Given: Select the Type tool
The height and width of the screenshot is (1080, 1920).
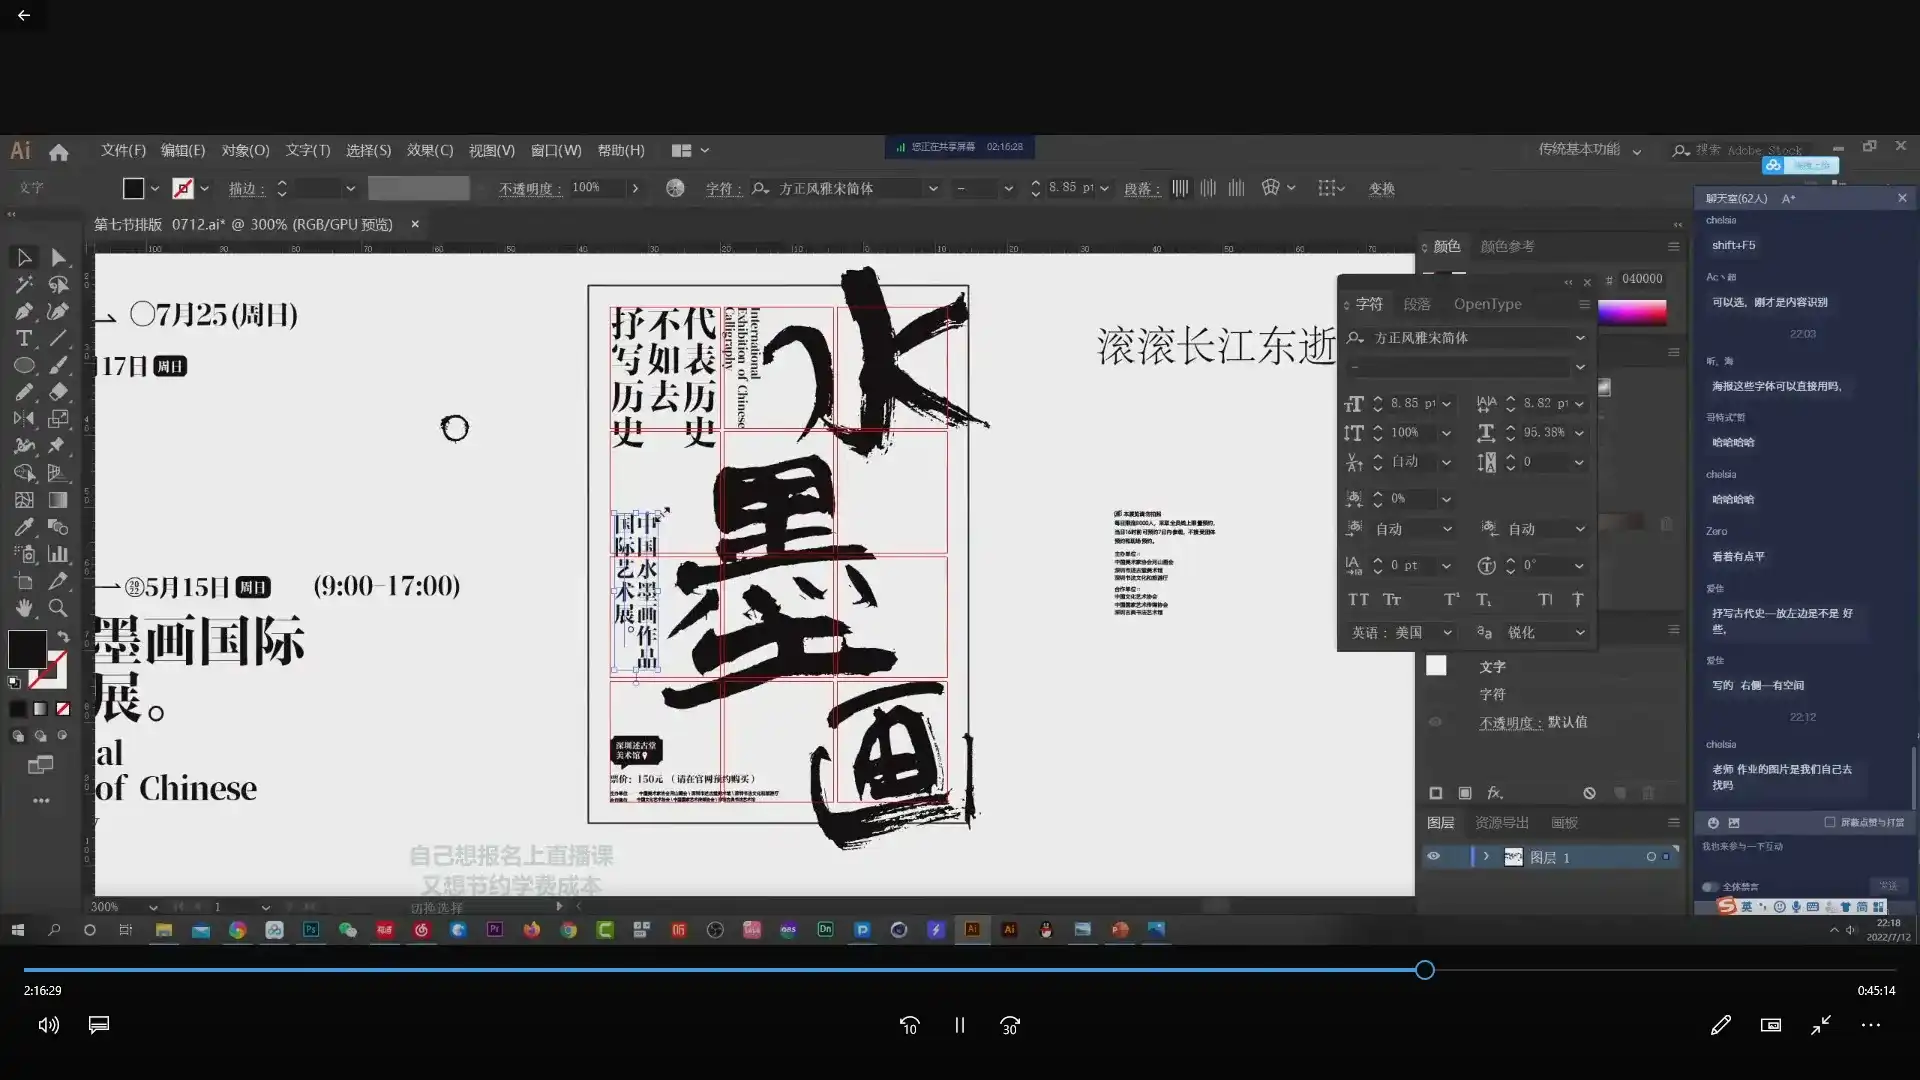Looking at the screenshot, I should click(23, 339).
